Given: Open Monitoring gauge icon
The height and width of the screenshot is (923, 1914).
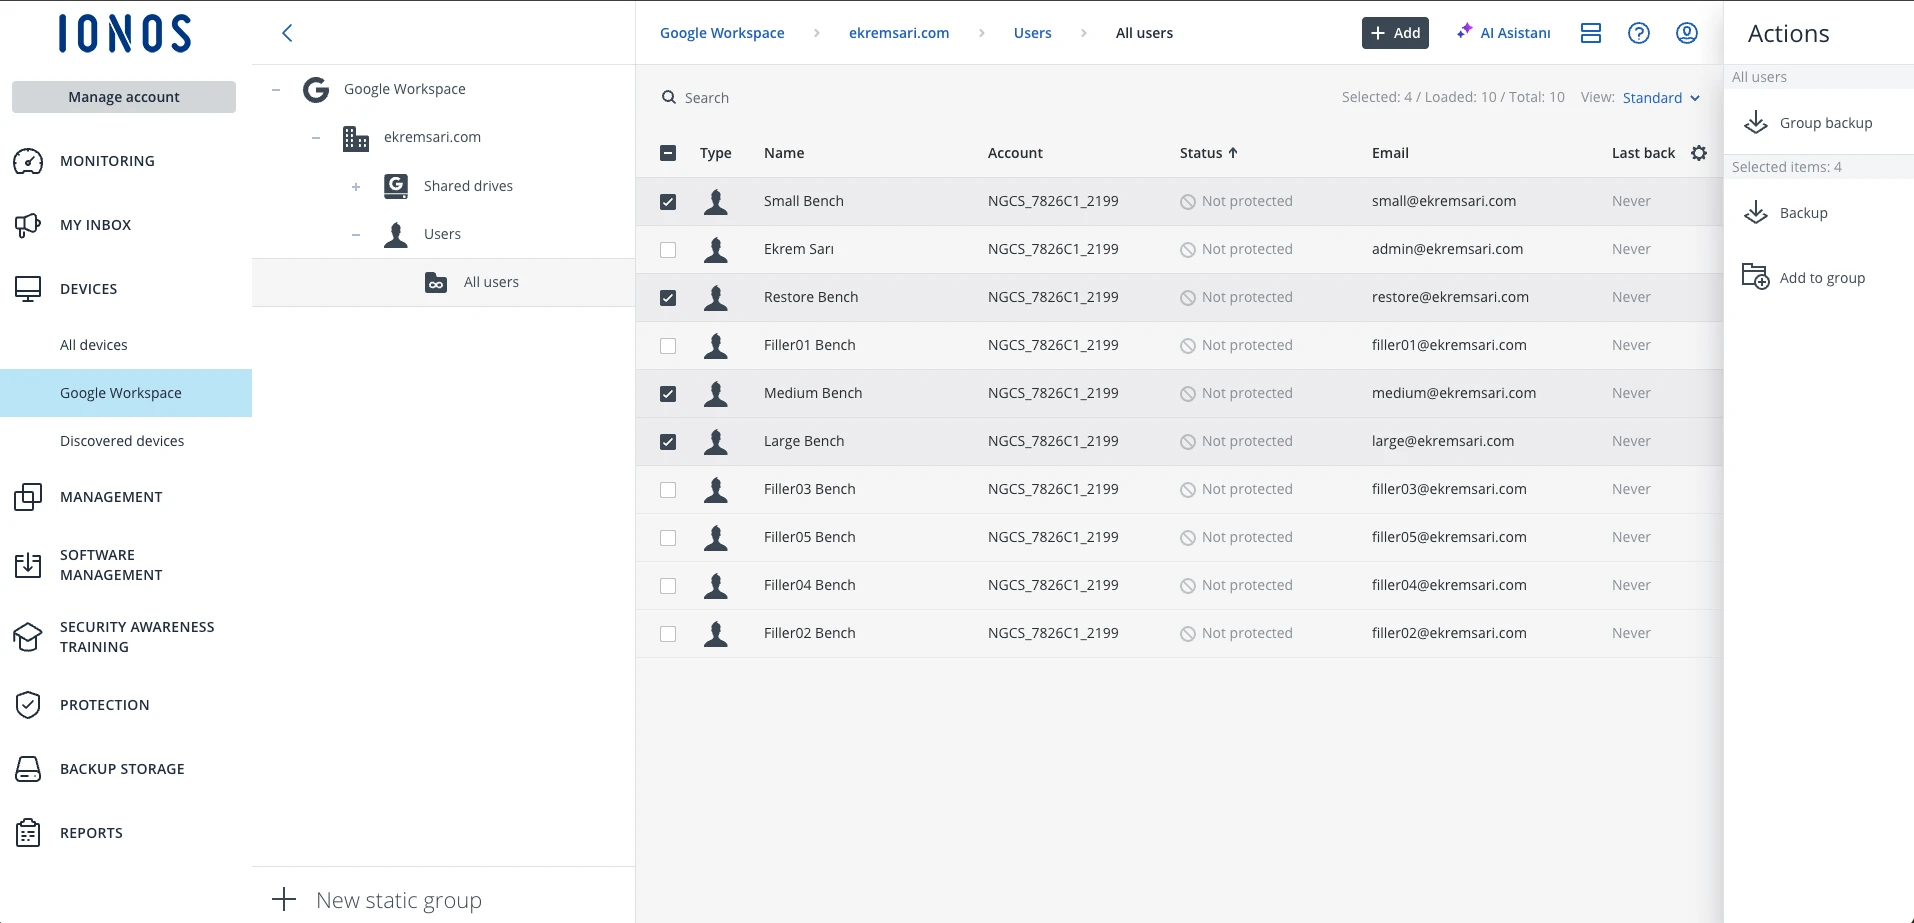Looking at the screenshot, I should (x=28, y=161).
